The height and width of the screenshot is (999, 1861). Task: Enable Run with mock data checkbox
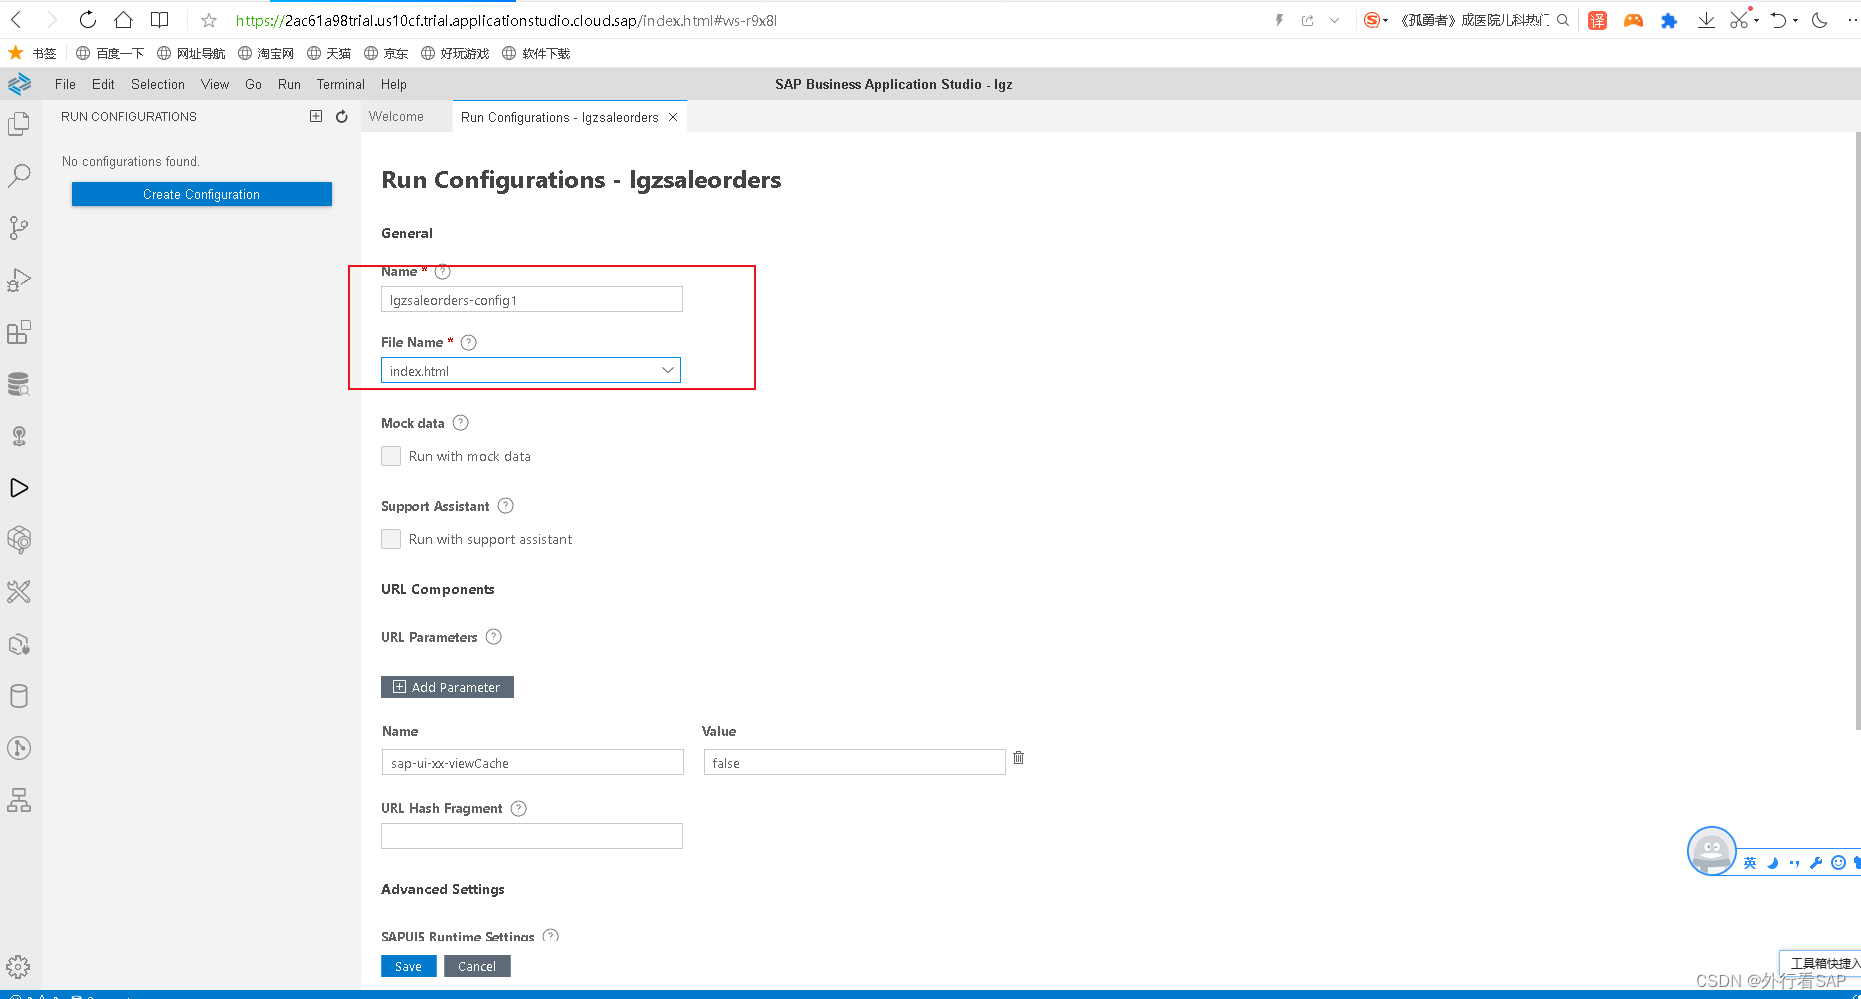tap(391, 456)
